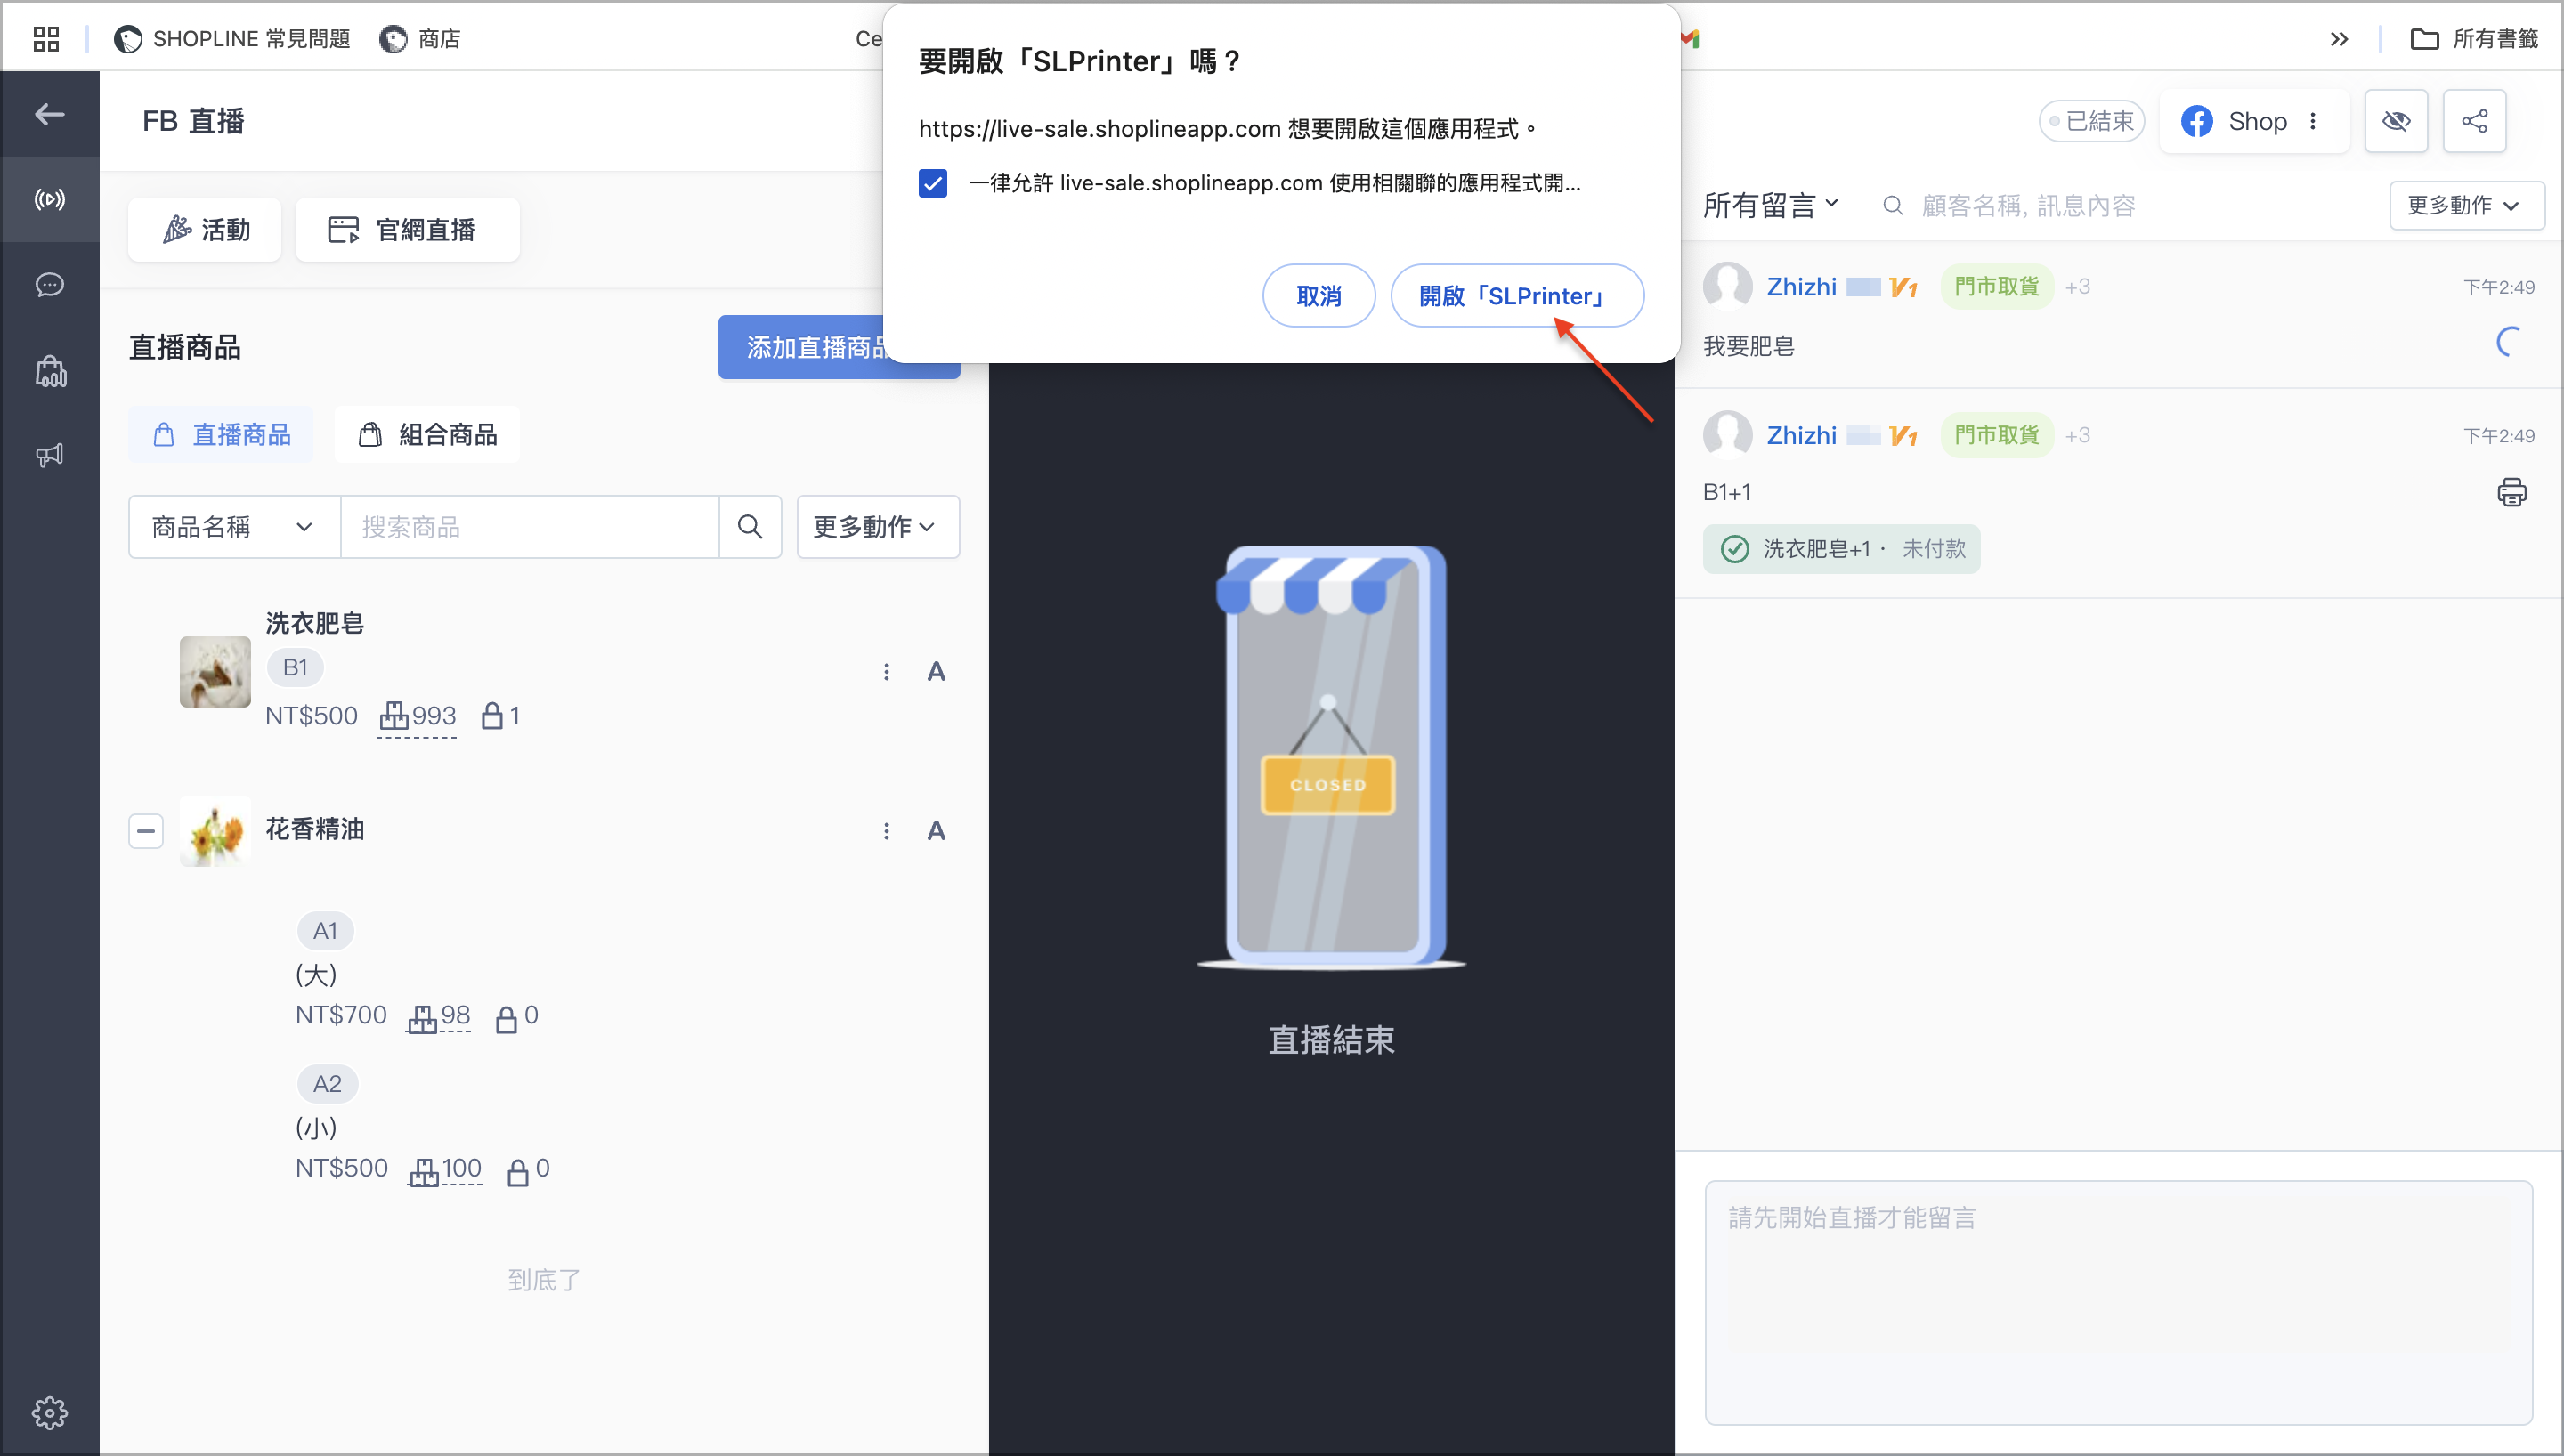
Task: Expand +3 tags on 我要肥皂 comment
Action: click(x=2078, y=287)
